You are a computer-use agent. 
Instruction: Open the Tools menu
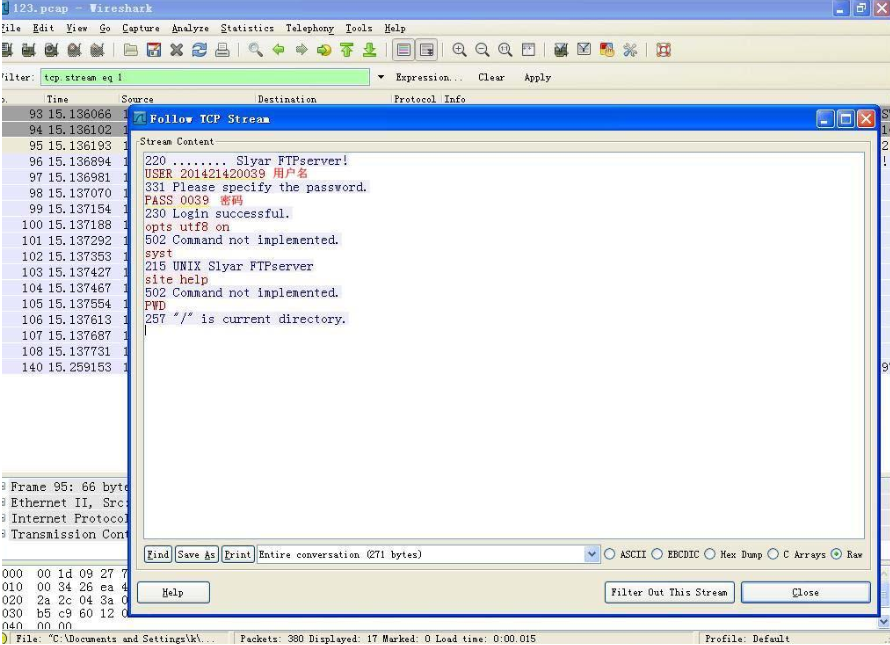359,28
